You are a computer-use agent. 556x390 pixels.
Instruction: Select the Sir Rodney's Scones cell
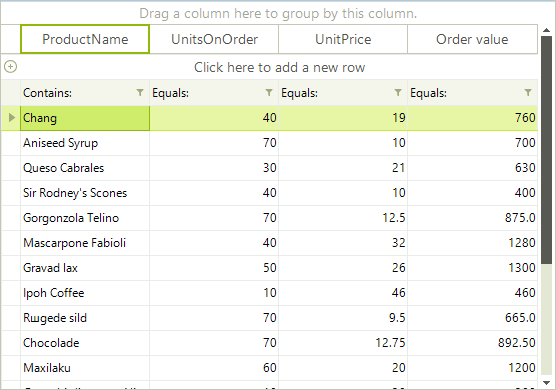tap(85, 193)
